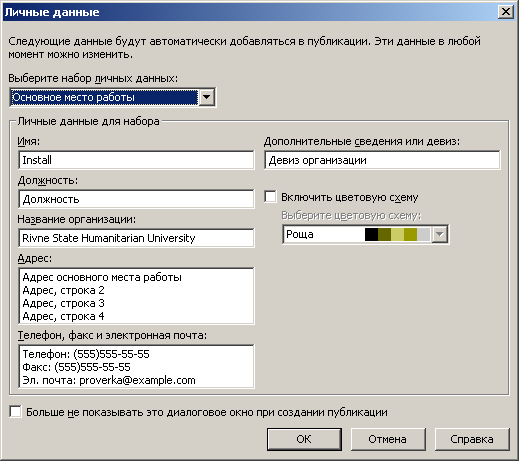This screenshot has height=461, width=519.
Task: Click the Отмена button
Action: [x=388, y=439]
